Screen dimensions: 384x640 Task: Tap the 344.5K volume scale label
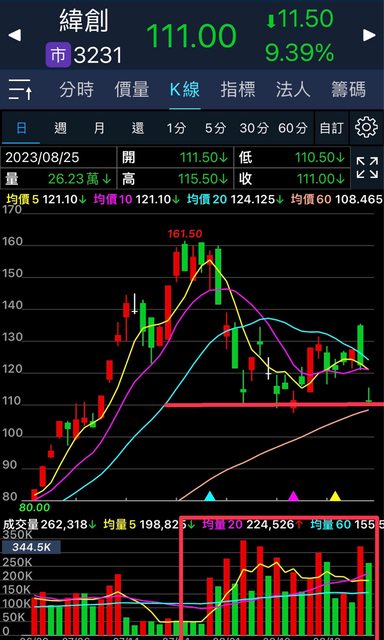(31, 547)
